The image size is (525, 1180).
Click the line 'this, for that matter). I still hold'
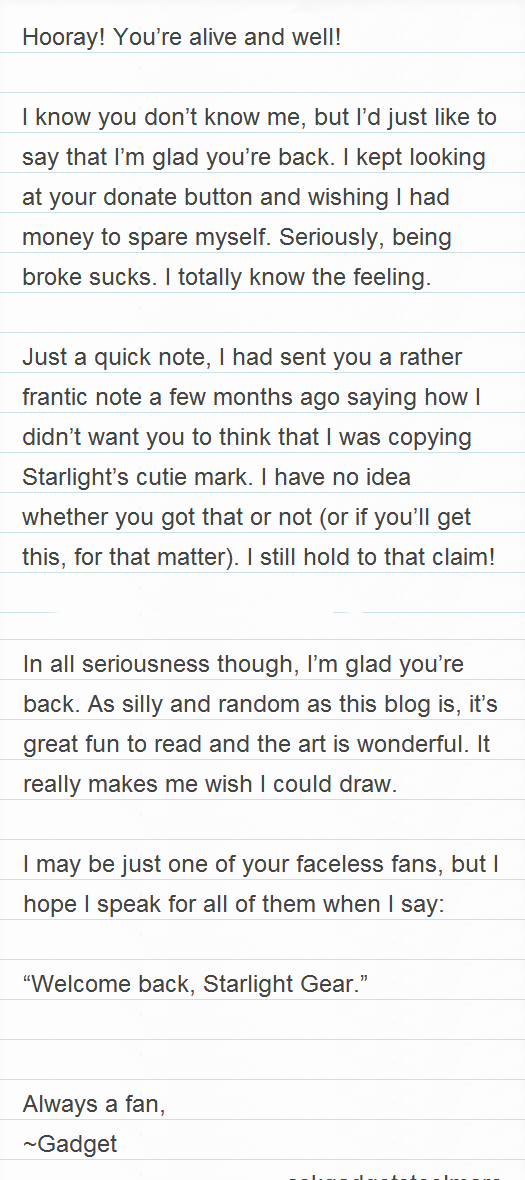click(259, 558)
